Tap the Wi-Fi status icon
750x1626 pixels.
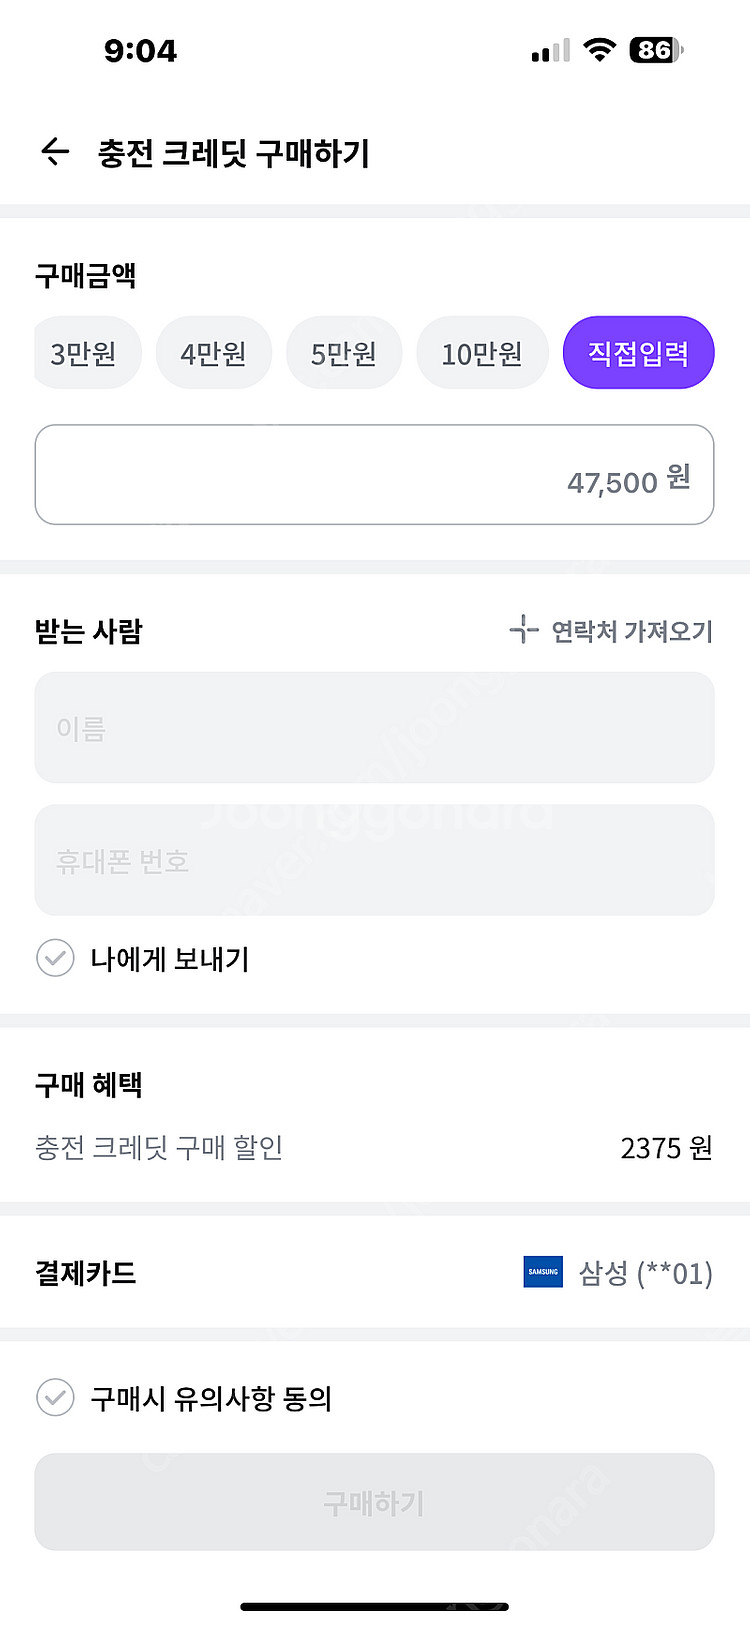click(599, 50)
